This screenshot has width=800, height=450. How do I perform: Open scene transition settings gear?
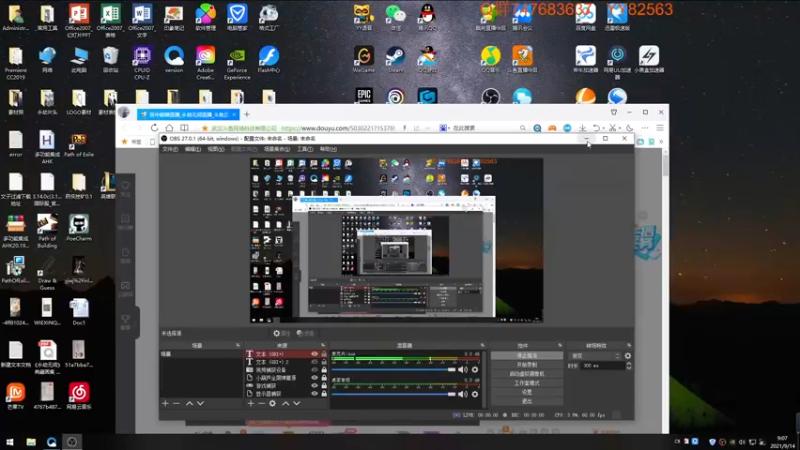click(628, 356)
